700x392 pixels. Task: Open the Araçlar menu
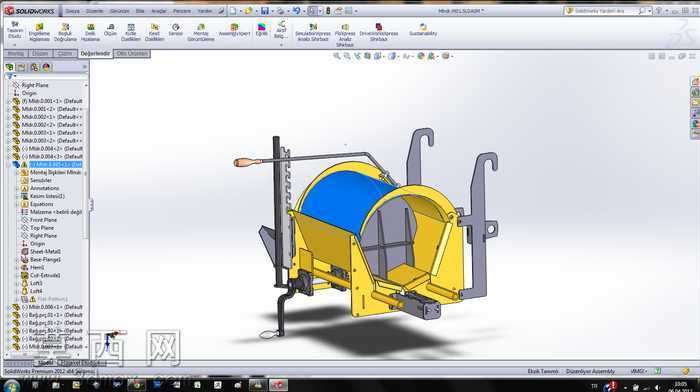click(x=158, y=11)
